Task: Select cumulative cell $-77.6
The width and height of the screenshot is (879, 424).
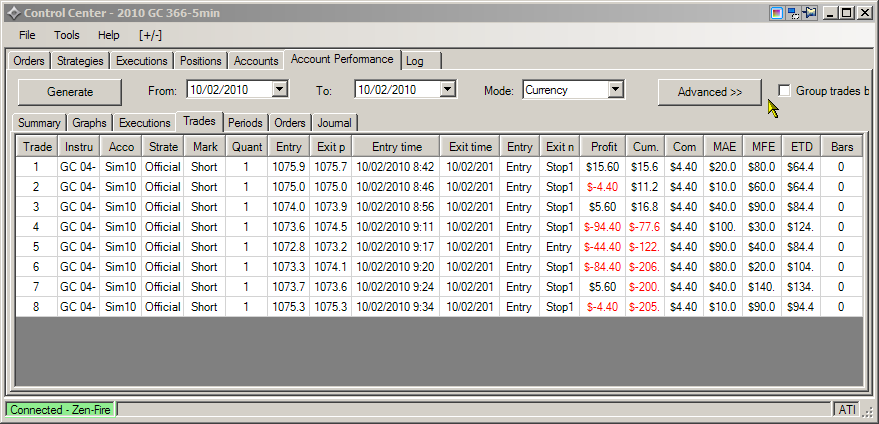Action: pos(645,227)
